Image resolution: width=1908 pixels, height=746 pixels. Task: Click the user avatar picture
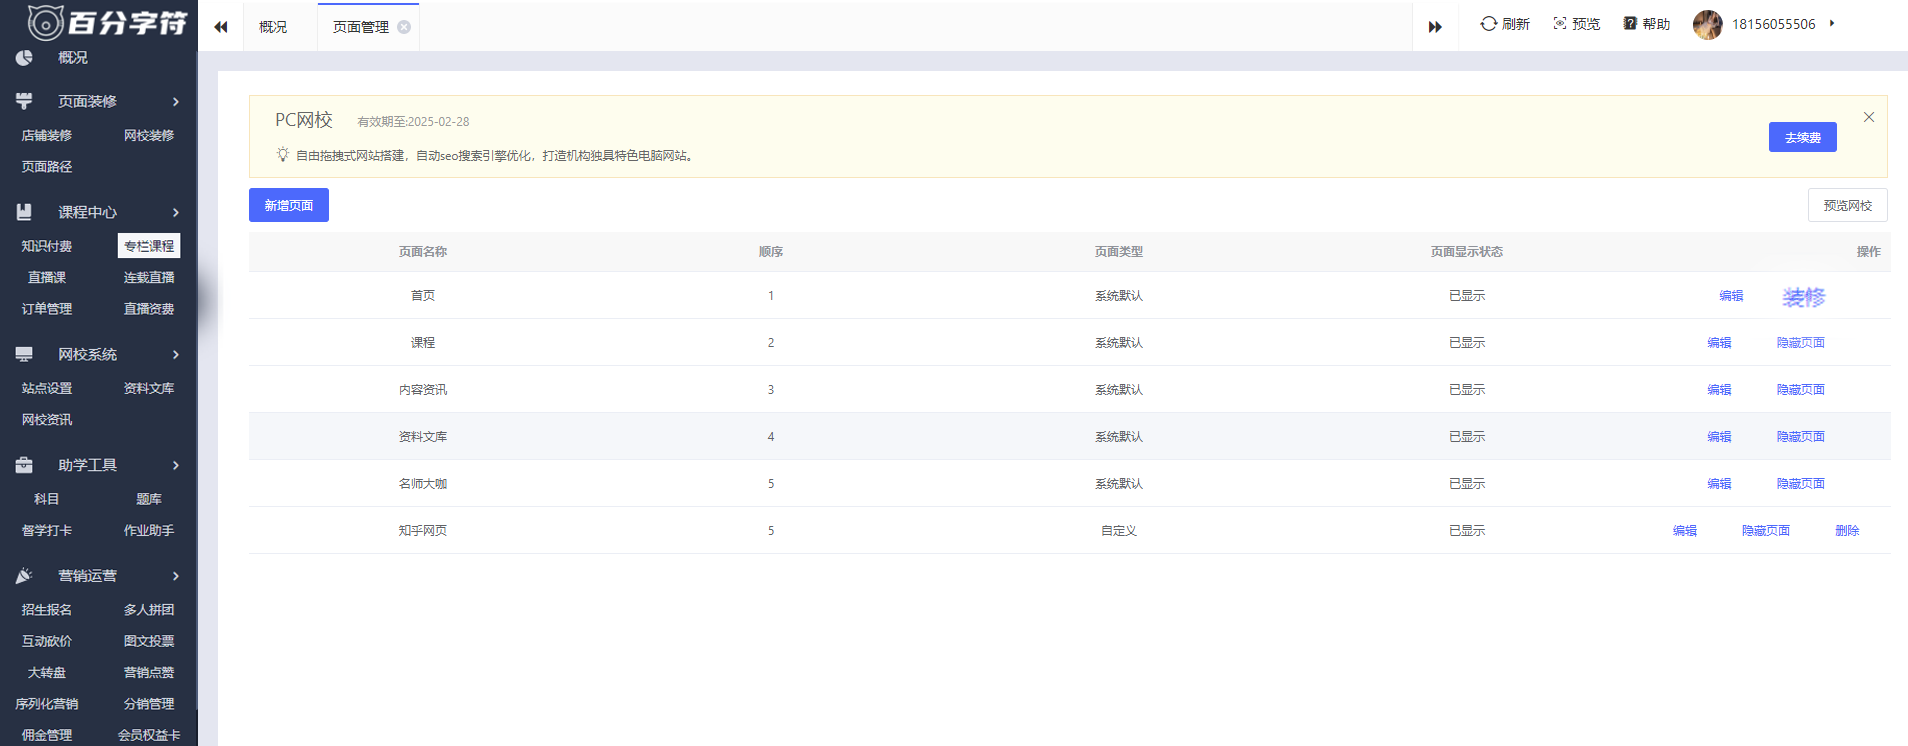pos(1708,25)
